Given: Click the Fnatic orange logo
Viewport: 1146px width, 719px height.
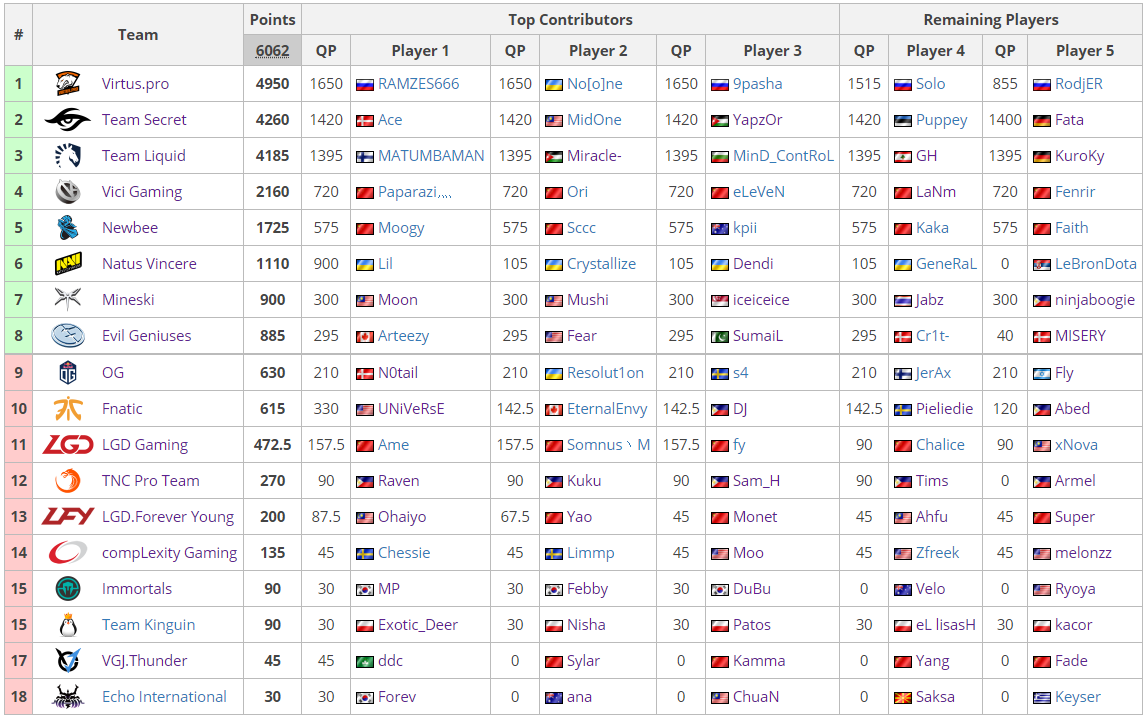Looking at the screenshot, I should (x=68, y=408).
